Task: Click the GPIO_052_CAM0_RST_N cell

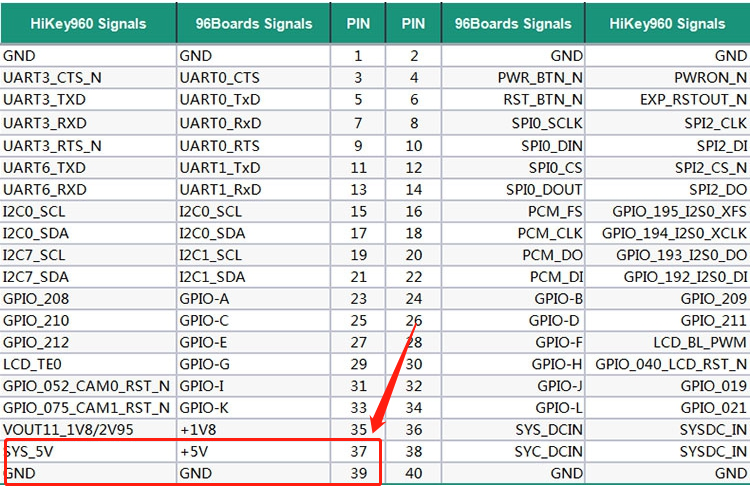Action: pyautogui.click(x=88, y=385)
